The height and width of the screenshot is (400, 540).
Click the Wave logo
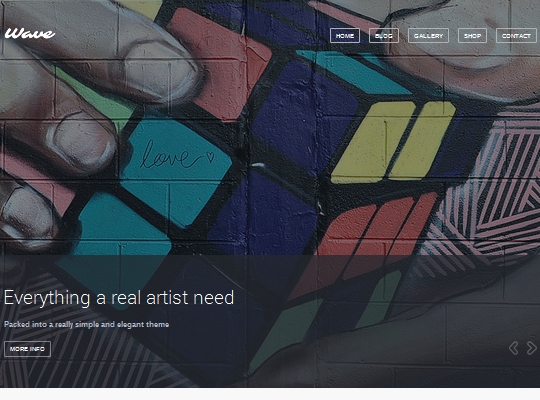[x=30, y=33]
